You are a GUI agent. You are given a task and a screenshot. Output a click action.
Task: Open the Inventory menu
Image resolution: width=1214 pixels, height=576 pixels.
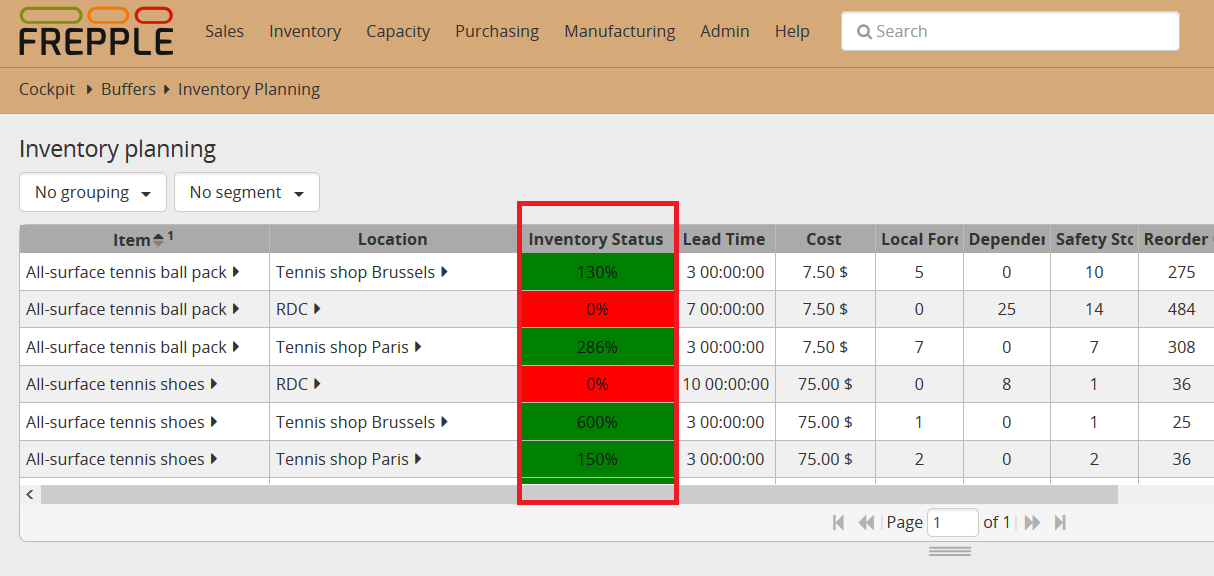[x=305, y=31]
